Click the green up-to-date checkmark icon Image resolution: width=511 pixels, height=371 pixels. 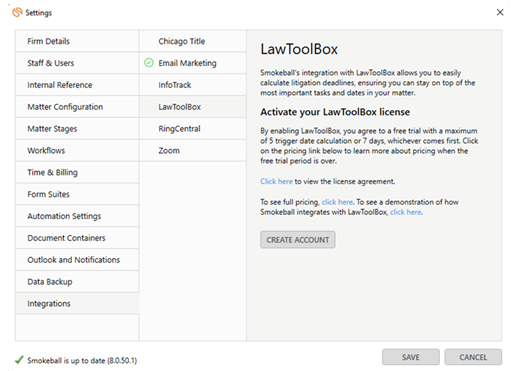pos(19,360)
